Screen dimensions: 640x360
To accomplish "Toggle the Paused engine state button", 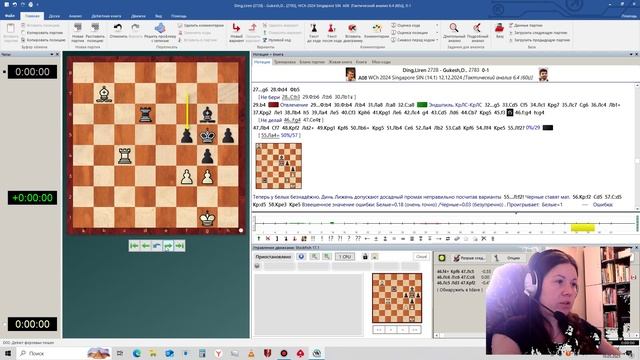I will pyautogui.click(x=273, y=257).
